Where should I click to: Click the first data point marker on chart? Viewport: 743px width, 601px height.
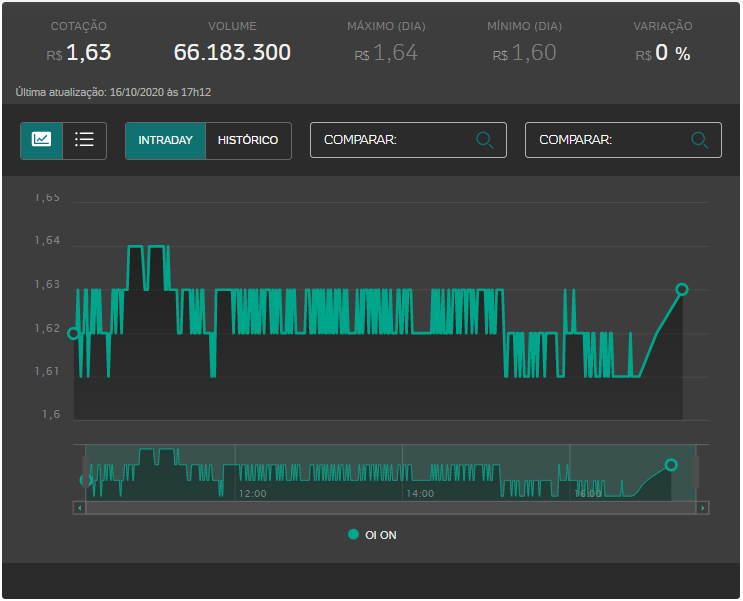(x=72, y=334)
